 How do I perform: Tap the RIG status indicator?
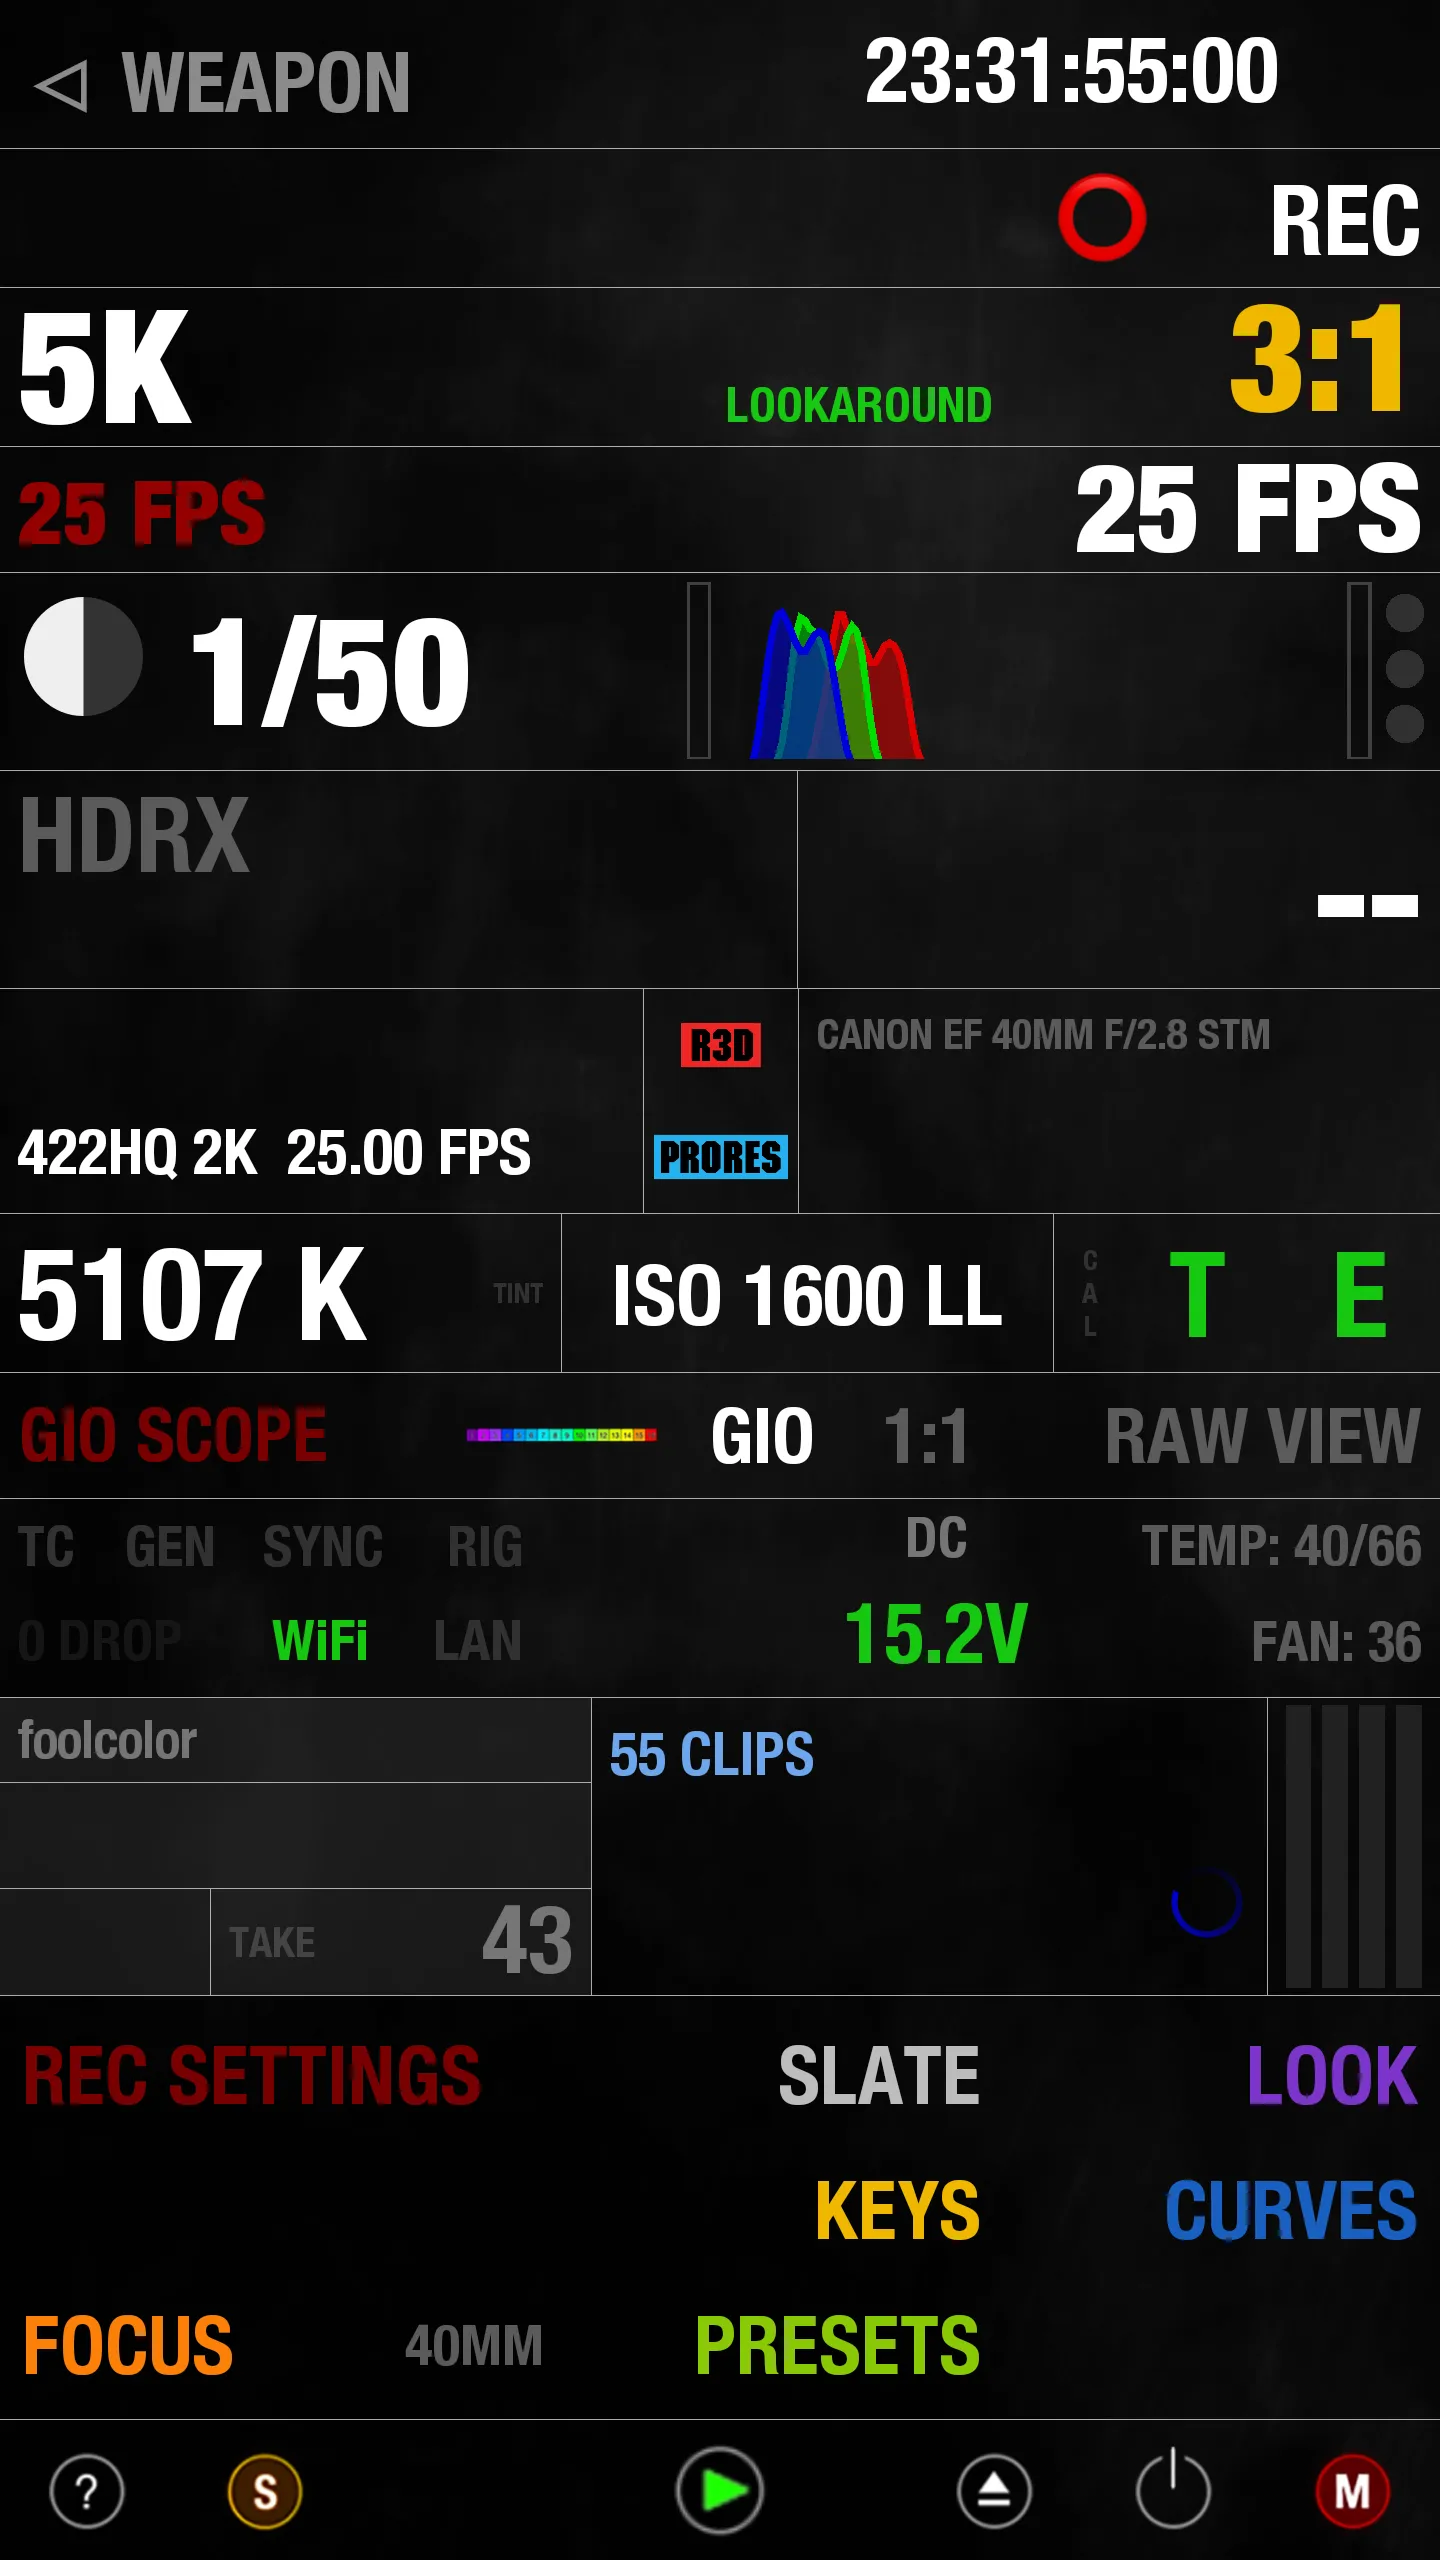[485, 1547]
